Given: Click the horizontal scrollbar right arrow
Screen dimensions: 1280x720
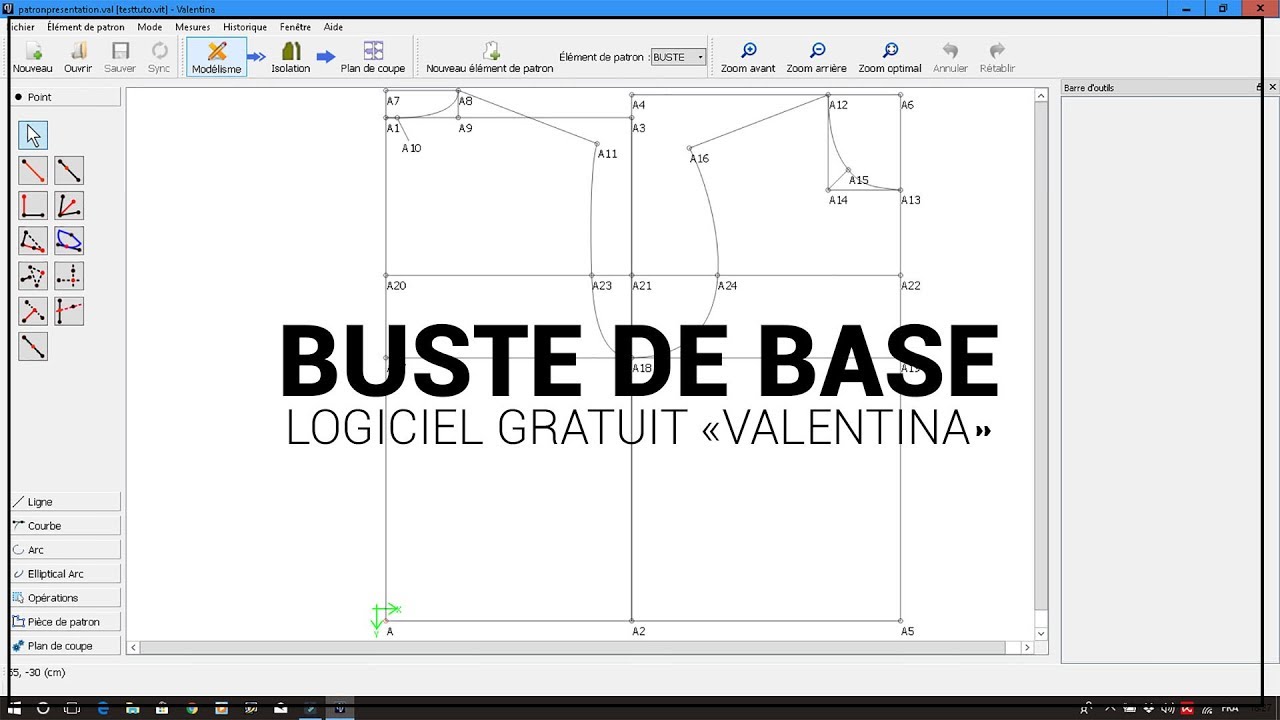Looking at the screenshot, I should 1026,648.
